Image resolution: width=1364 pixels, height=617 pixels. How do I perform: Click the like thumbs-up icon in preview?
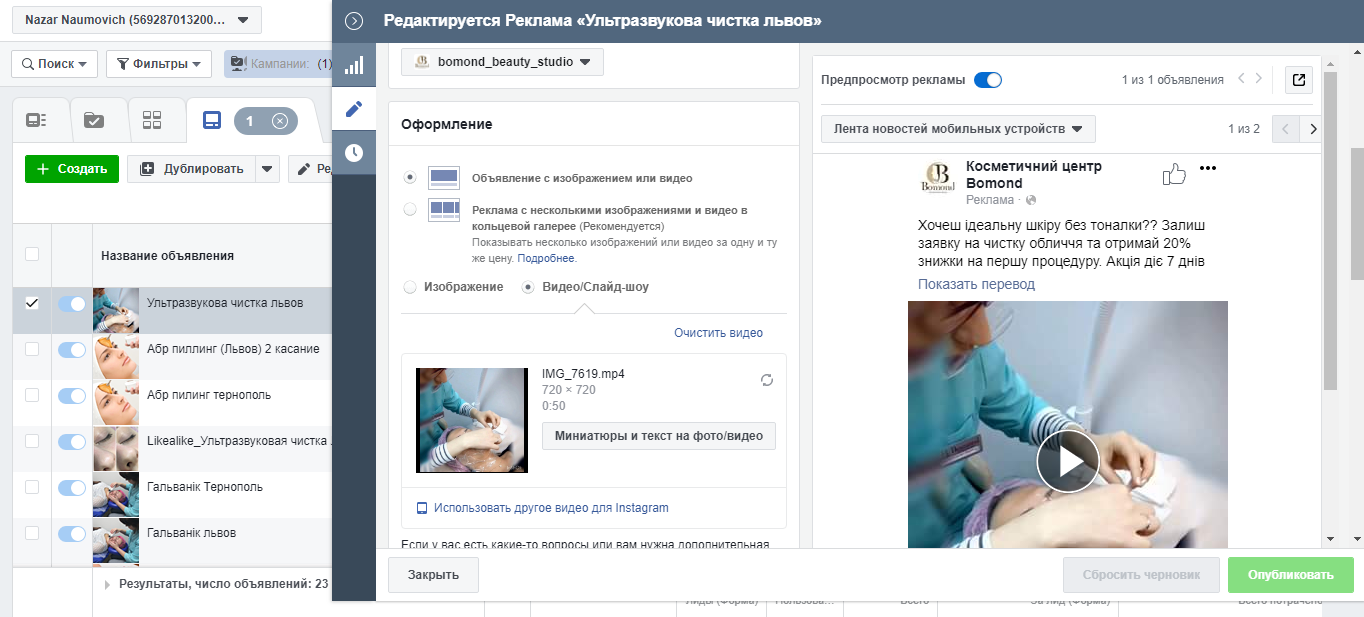pyautogui.click(x=1173, y=175)
